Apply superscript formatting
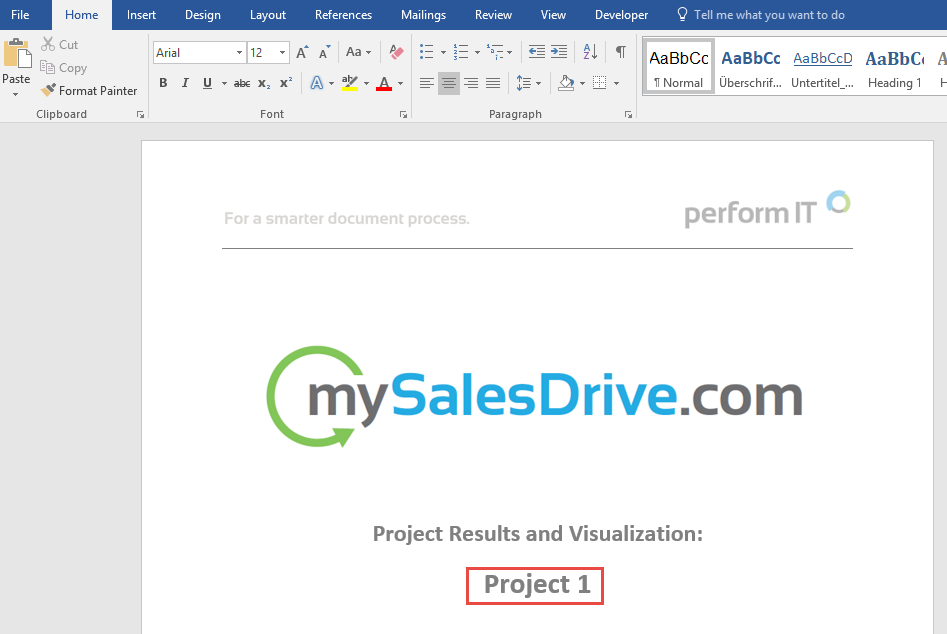The height and width of the screenshot is (634, 947). click(x=286, y=83)
